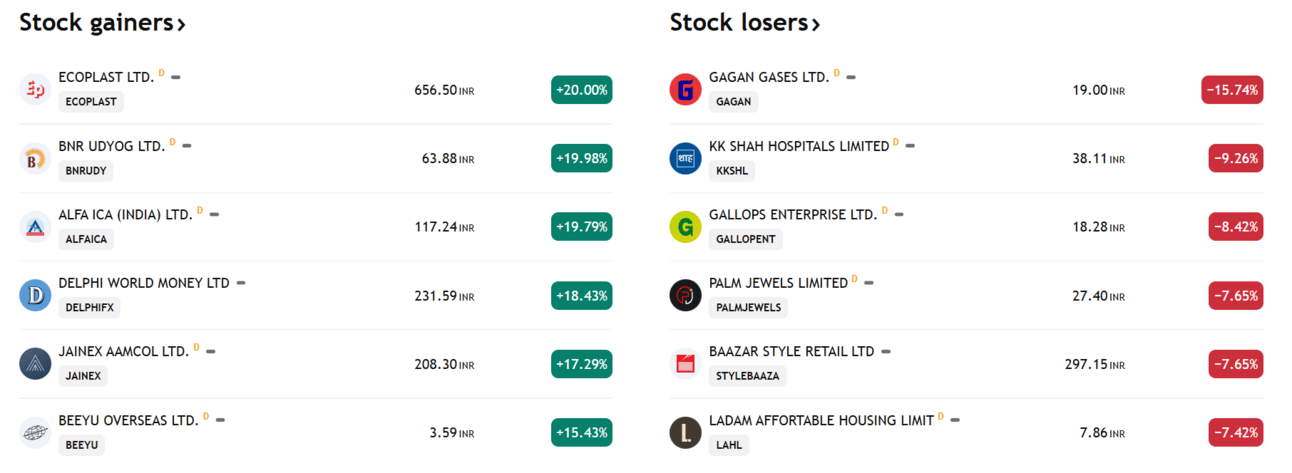Click the Ecoplast company logo icon
Image resolution: width=1292 pixels, height=473 pixels.
click(35, 89)
